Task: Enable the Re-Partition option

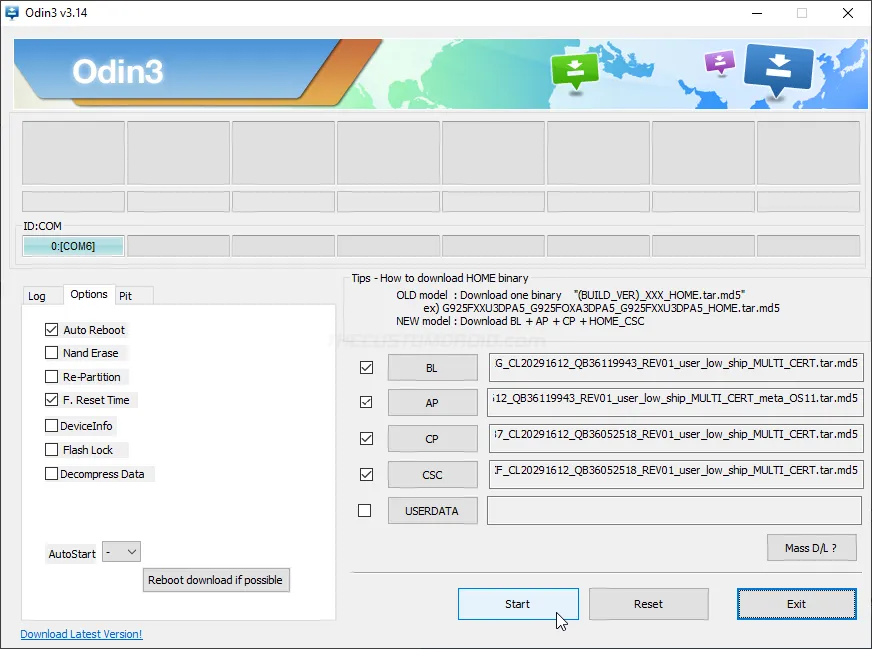Action: (x=52, y=377)
